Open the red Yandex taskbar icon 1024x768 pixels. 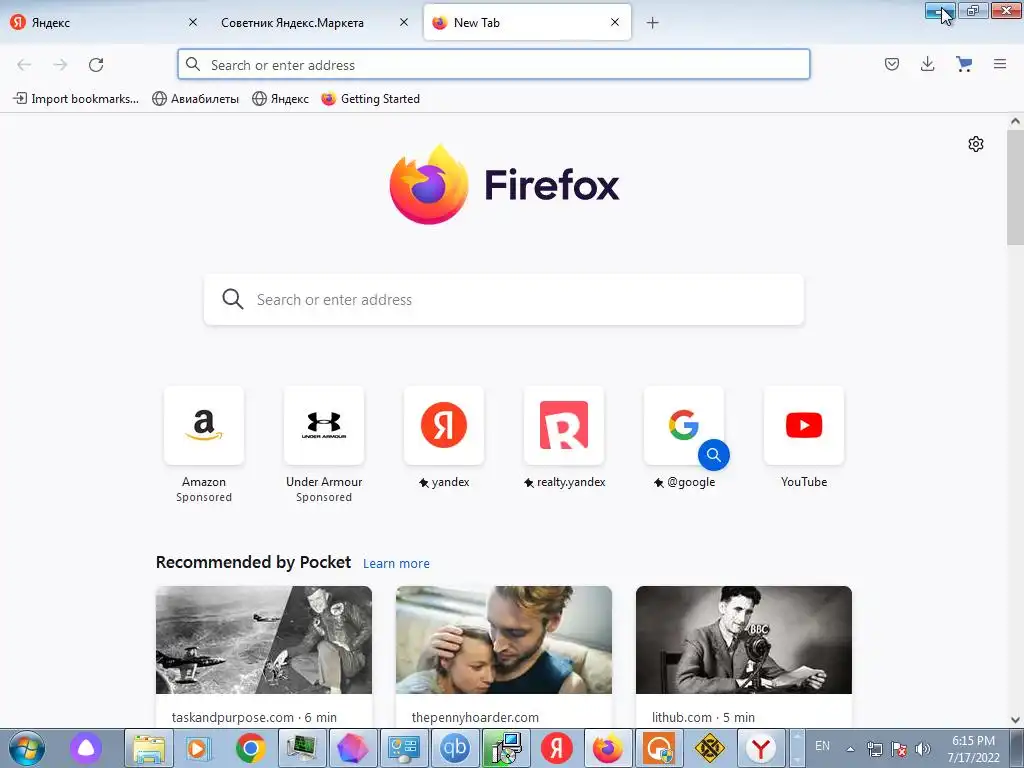[556, 748]
